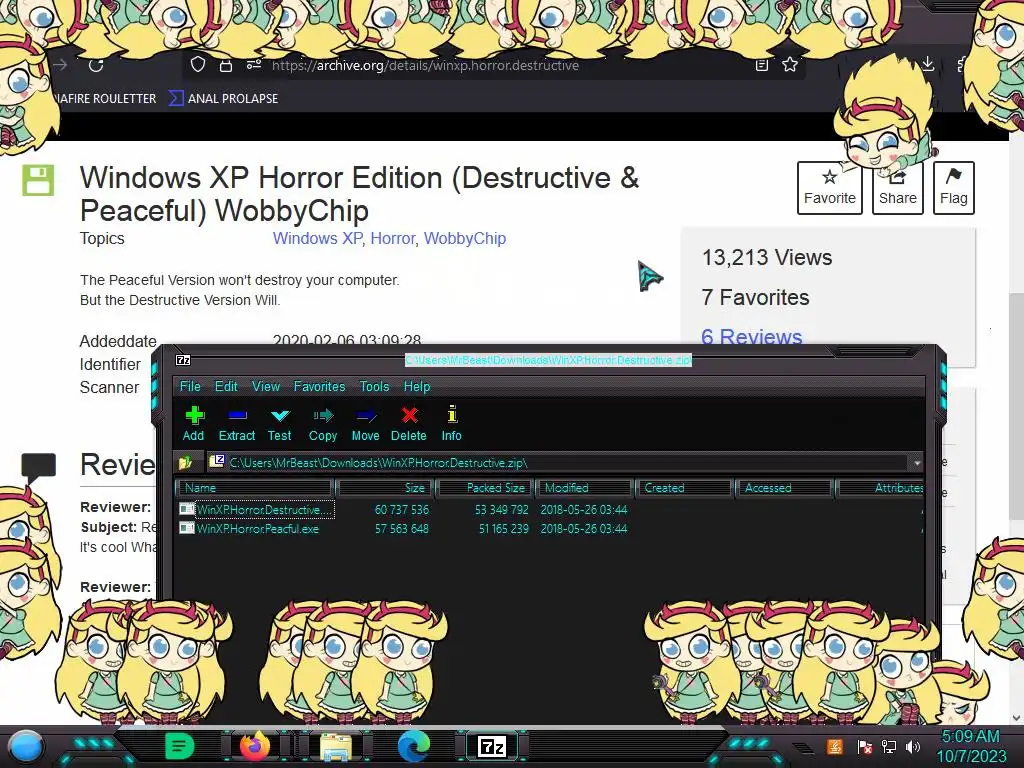Sort by Packed Size column header
This screenshot has width=1024, height=768.
tap(485, 488)
